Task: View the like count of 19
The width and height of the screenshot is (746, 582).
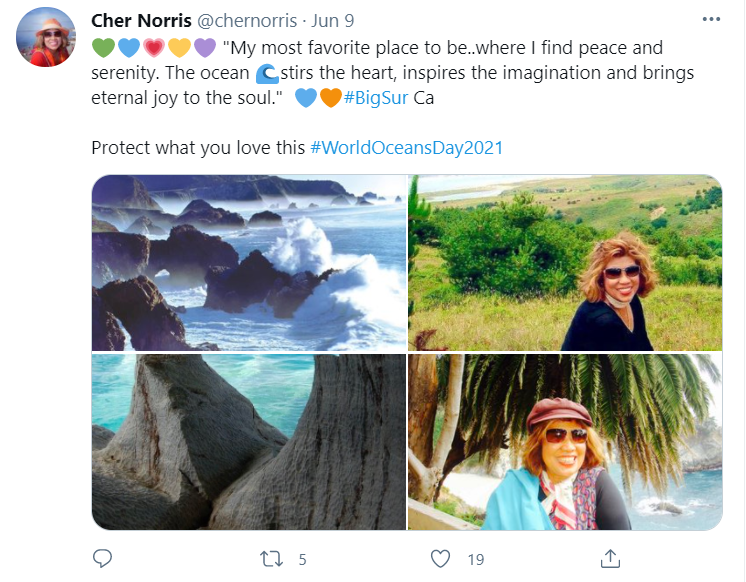Action: point(475,559)
